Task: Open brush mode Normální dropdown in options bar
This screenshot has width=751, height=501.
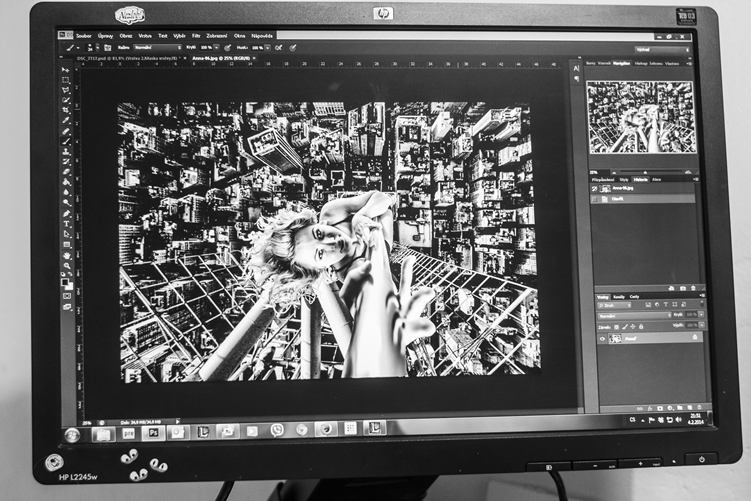Action: click(x=158, y=48)
